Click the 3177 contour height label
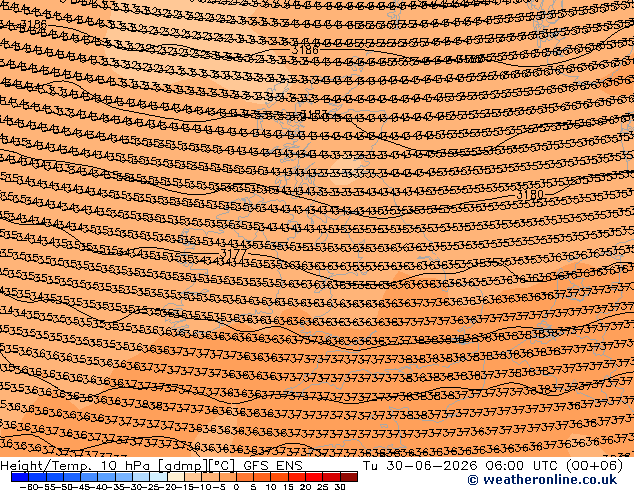Viewport: 634px width, 490px height. pyautogui.click(x=234, y=254)
